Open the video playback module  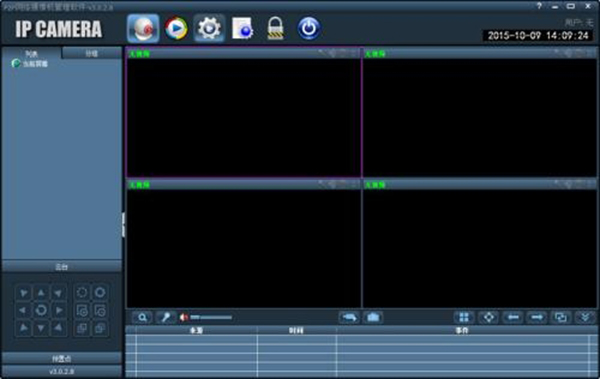[x=176, y=28]
